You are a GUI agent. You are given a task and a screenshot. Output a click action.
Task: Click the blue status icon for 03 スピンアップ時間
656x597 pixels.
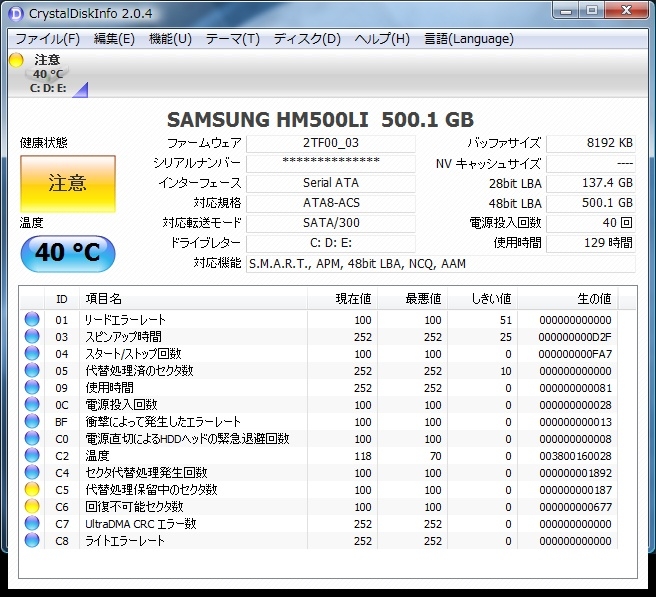32,336
